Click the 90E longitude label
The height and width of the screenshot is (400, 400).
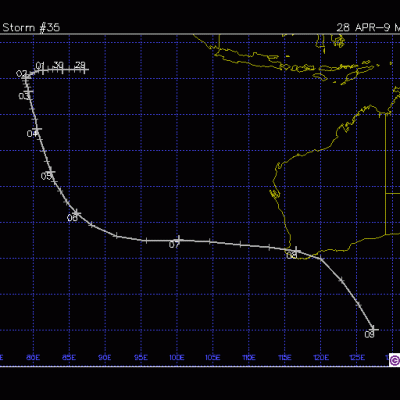(105, 358)
